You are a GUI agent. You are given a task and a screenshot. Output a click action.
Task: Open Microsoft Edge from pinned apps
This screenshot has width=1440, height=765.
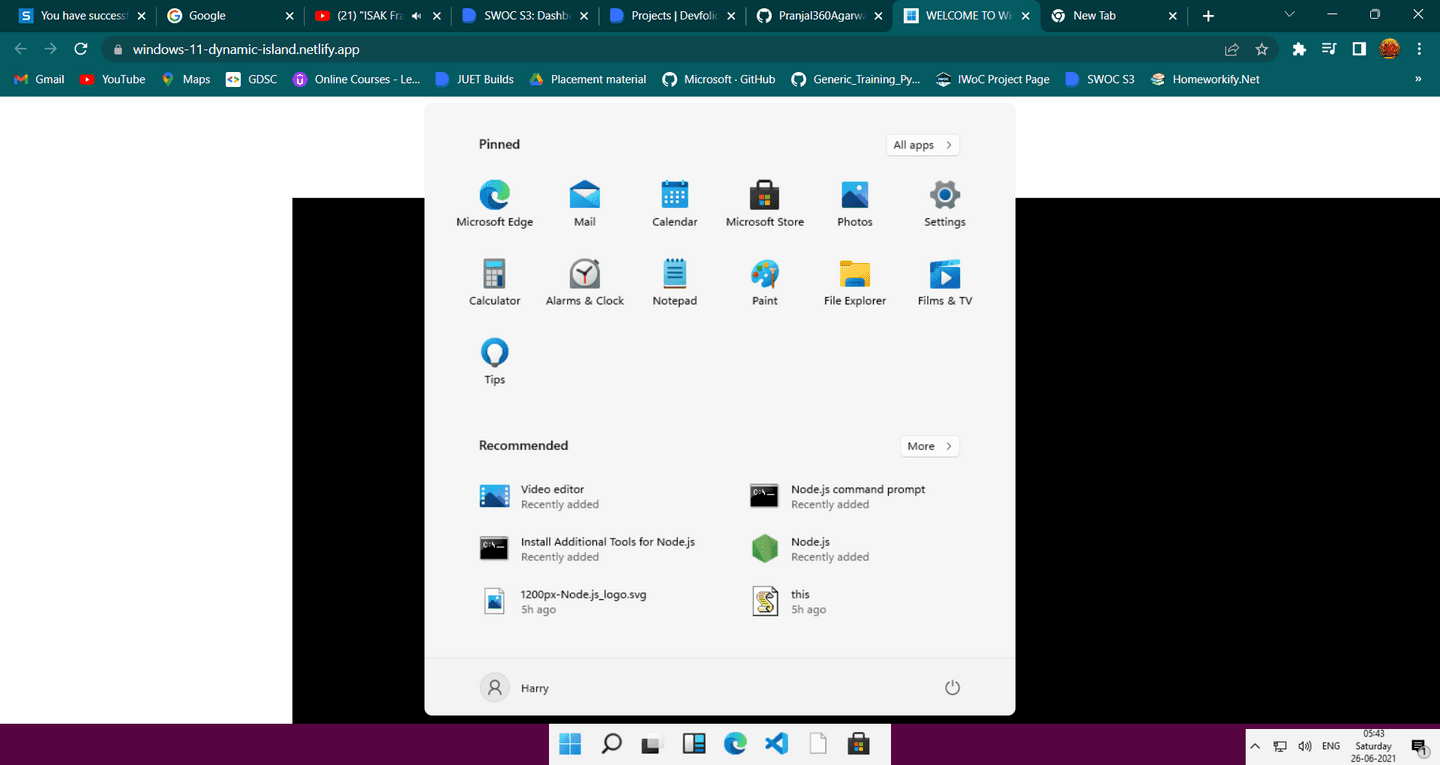tap(495, 203)
